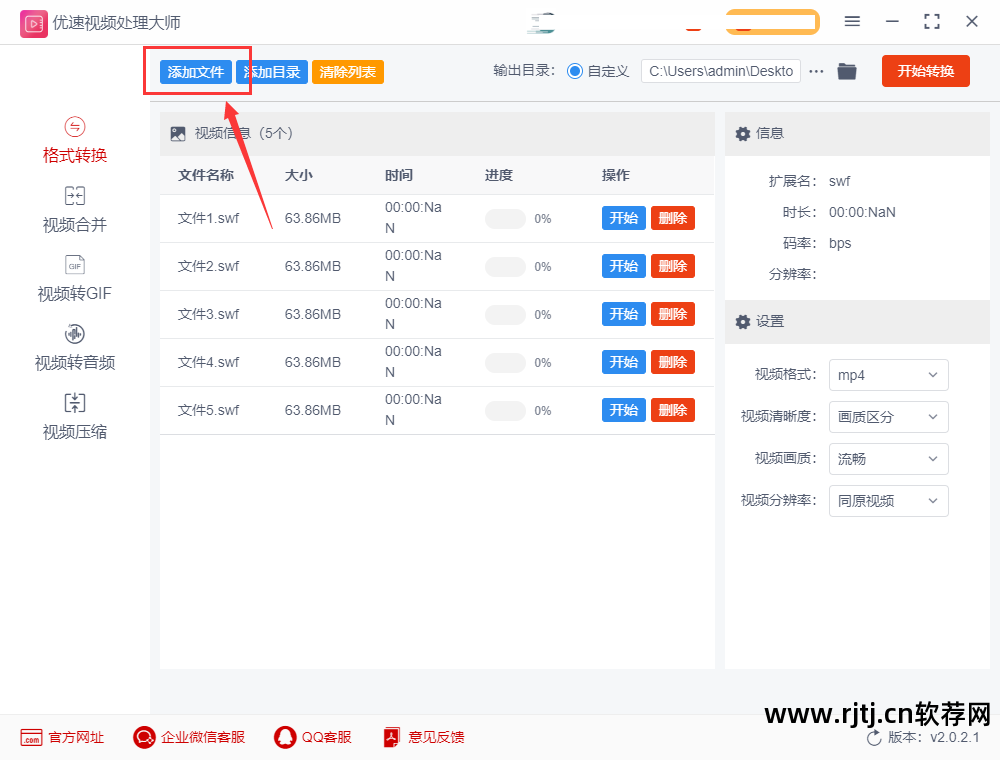Viewport: 1000px width, 760px height.
Task: Click the app logo in the title bar
Action: point(34,24)
